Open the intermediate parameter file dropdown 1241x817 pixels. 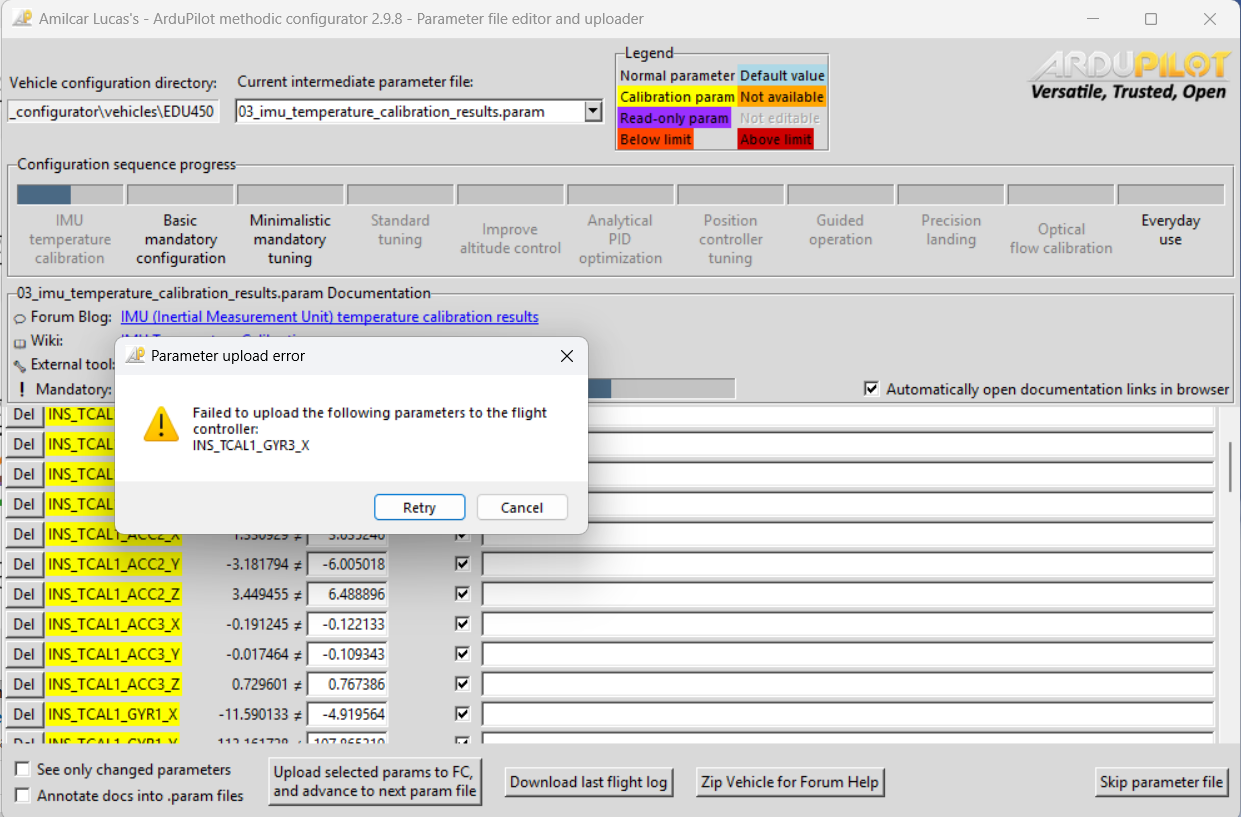click(593, 112)
